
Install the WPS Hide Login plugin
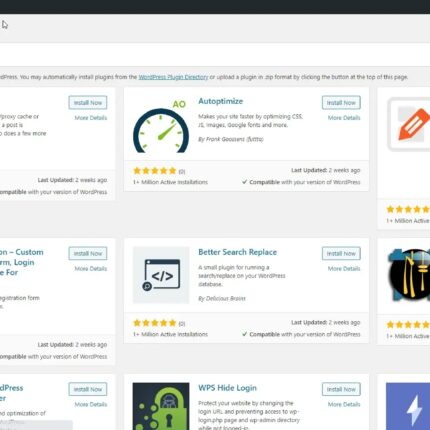click(341, 389)
